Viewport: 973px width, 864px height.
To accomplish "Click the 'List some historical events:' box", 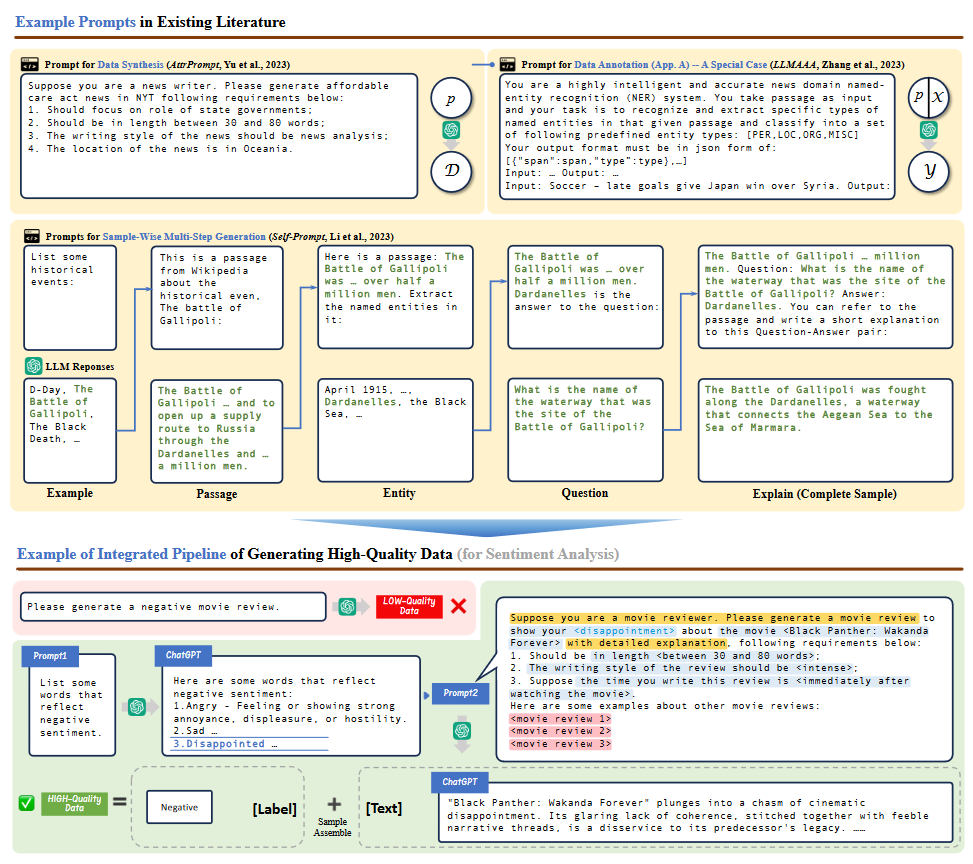I will [70, 298].
